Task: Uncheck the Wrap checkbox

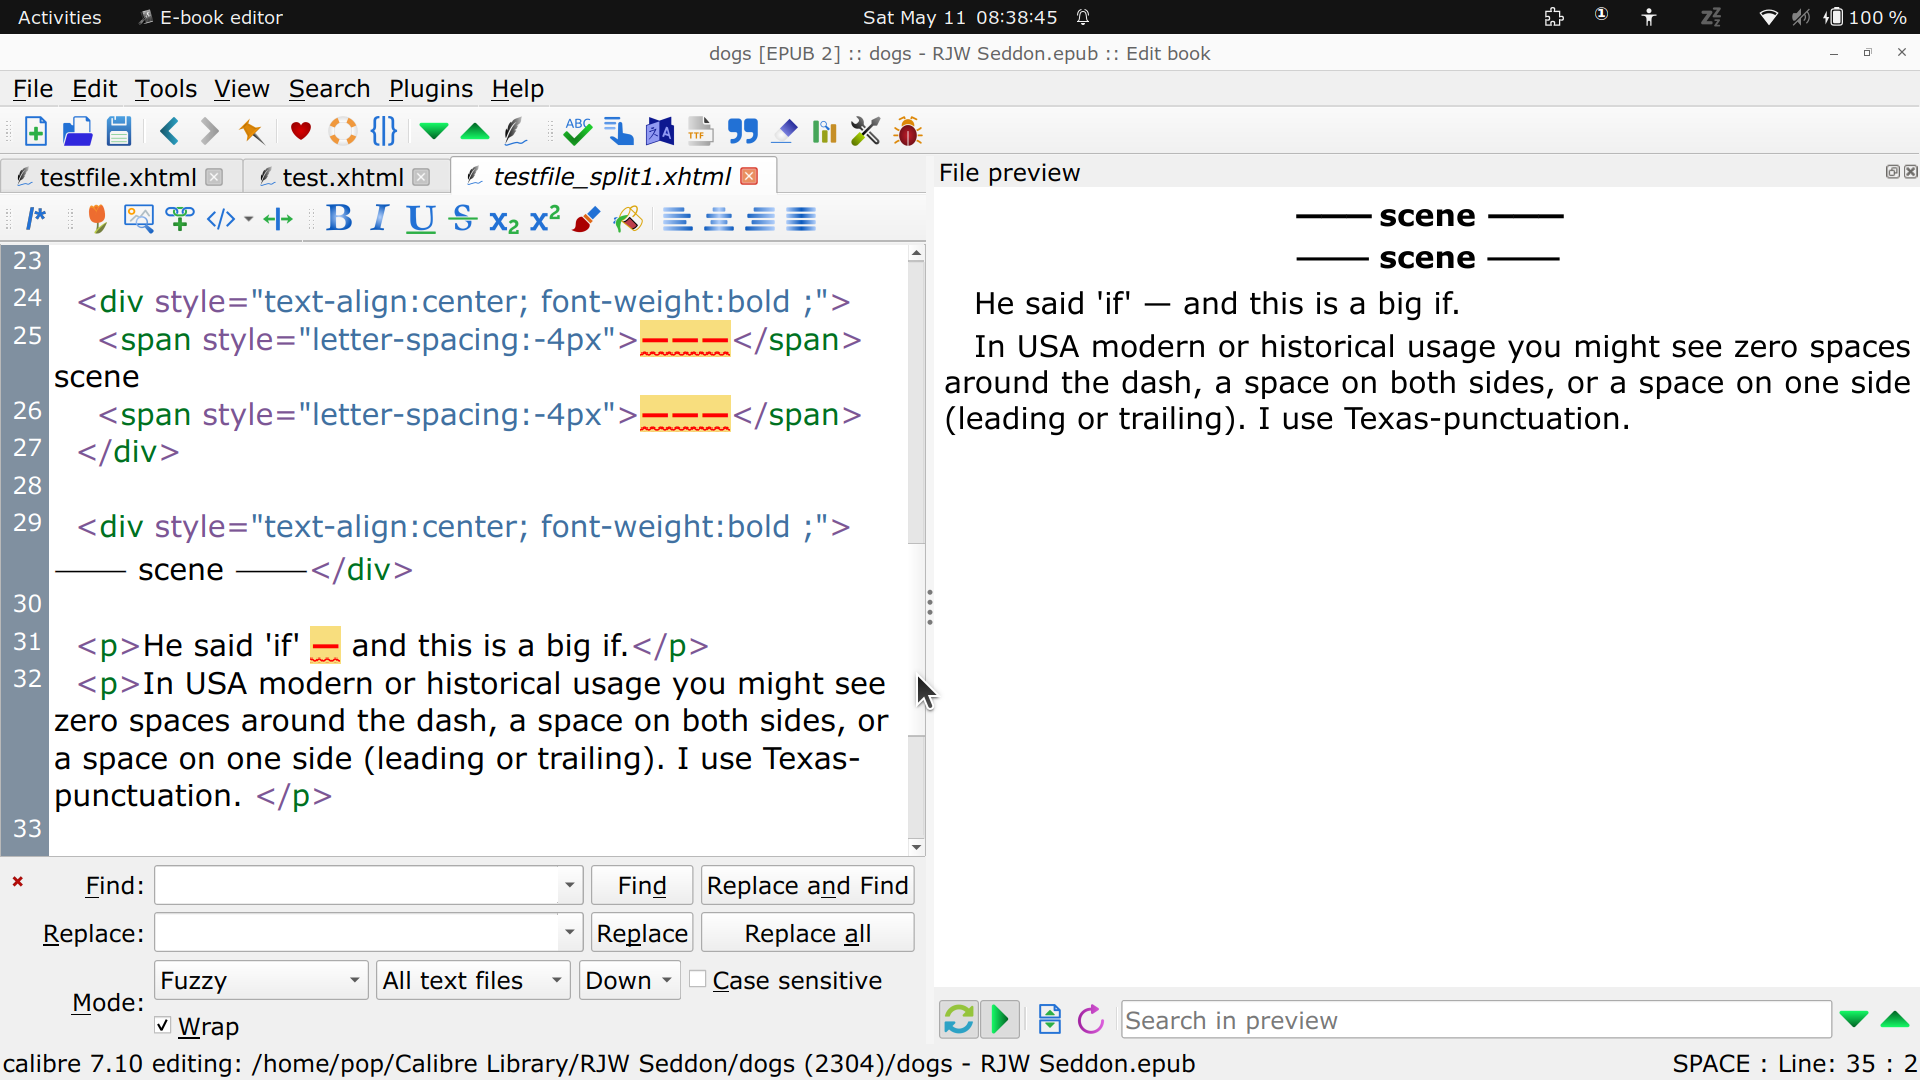Action: coord(163,1025)
